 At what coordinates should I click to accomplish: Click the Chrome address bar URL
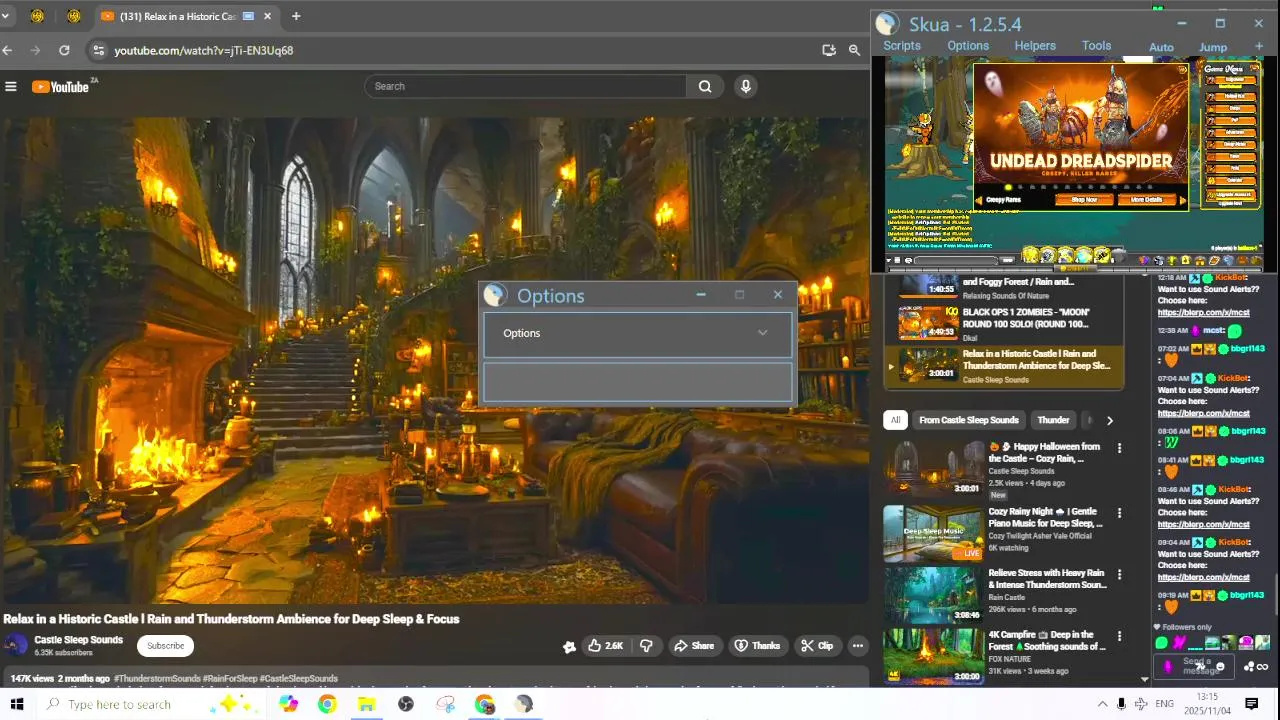coord(204,51)
